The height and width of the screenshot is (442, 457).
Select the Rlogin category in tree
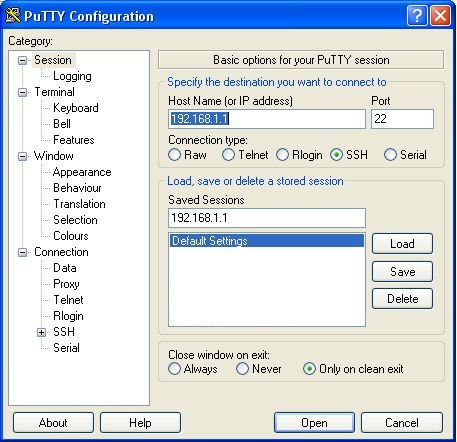click(x=68, y=316)
